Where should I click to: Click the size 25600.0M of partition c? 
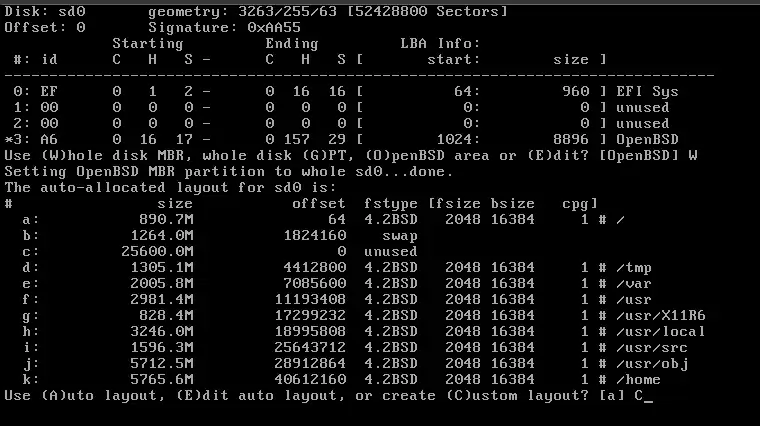(158, 251)
